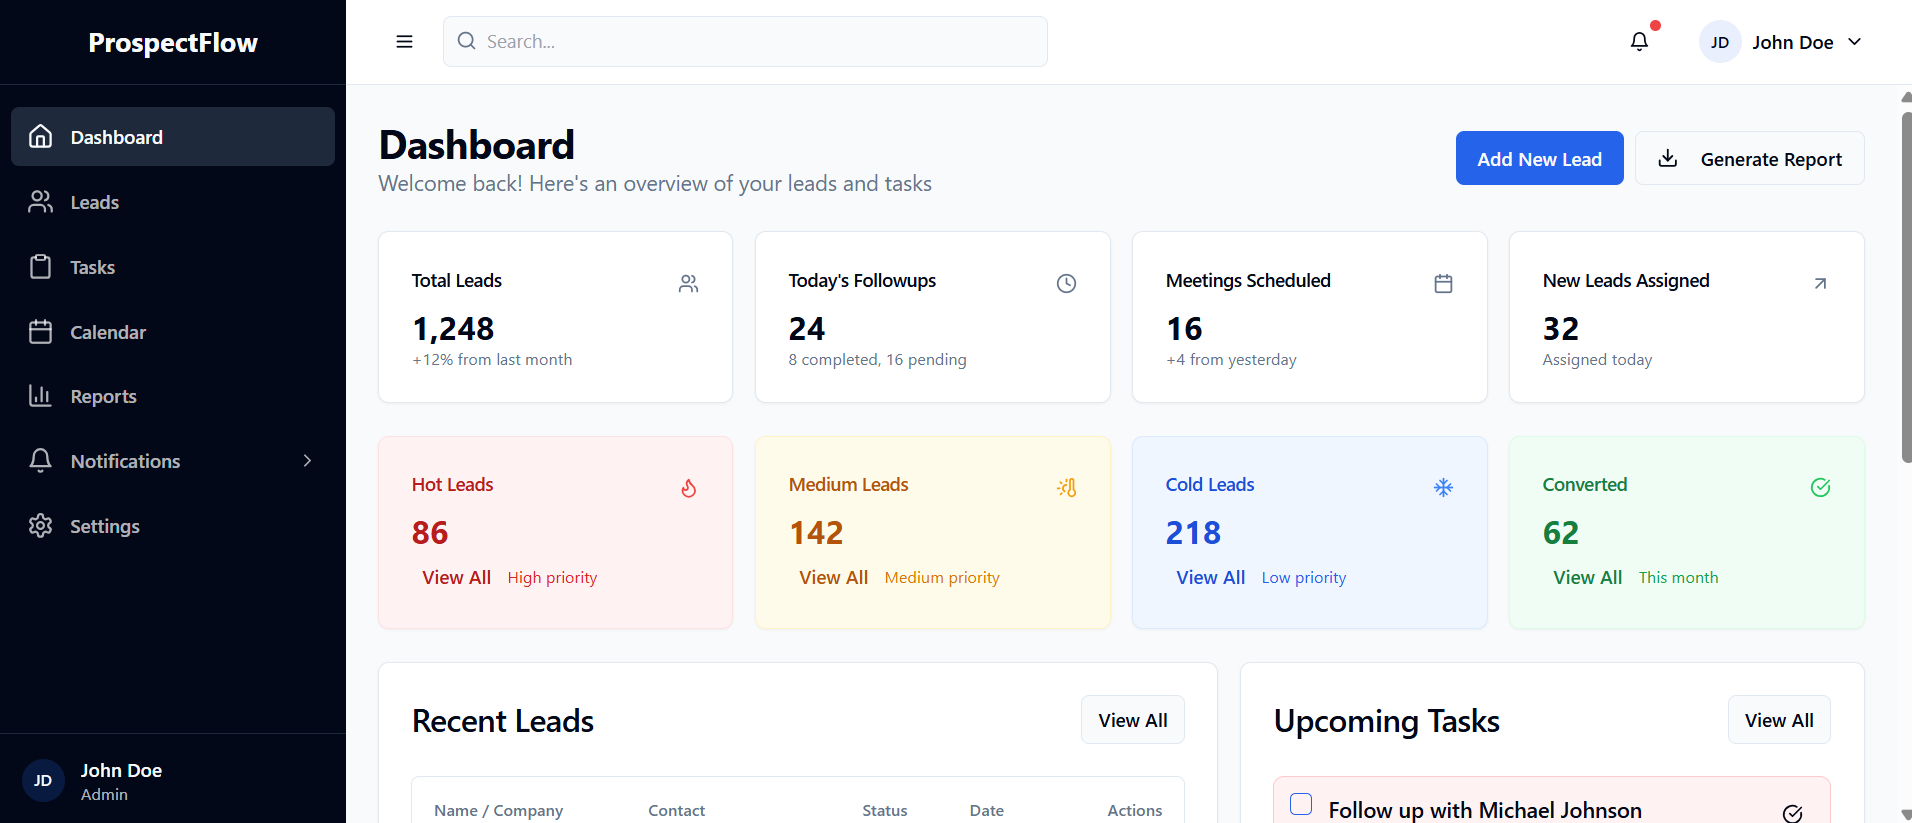Click View All in Upcoming Tasks
1912x823 pixels.
[x=1779, y=720]
